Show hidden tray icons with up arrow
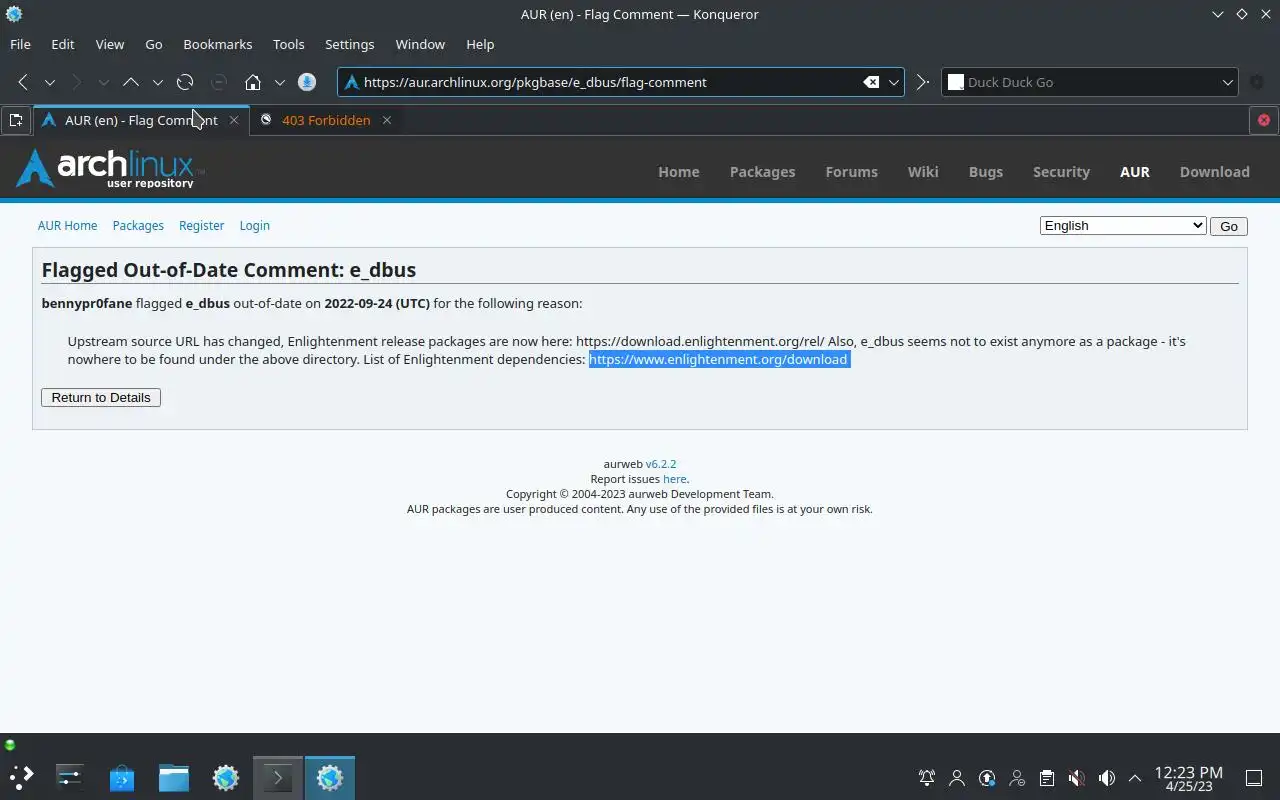This screenshot has width=1280, height=800. tap(1135, 778)
